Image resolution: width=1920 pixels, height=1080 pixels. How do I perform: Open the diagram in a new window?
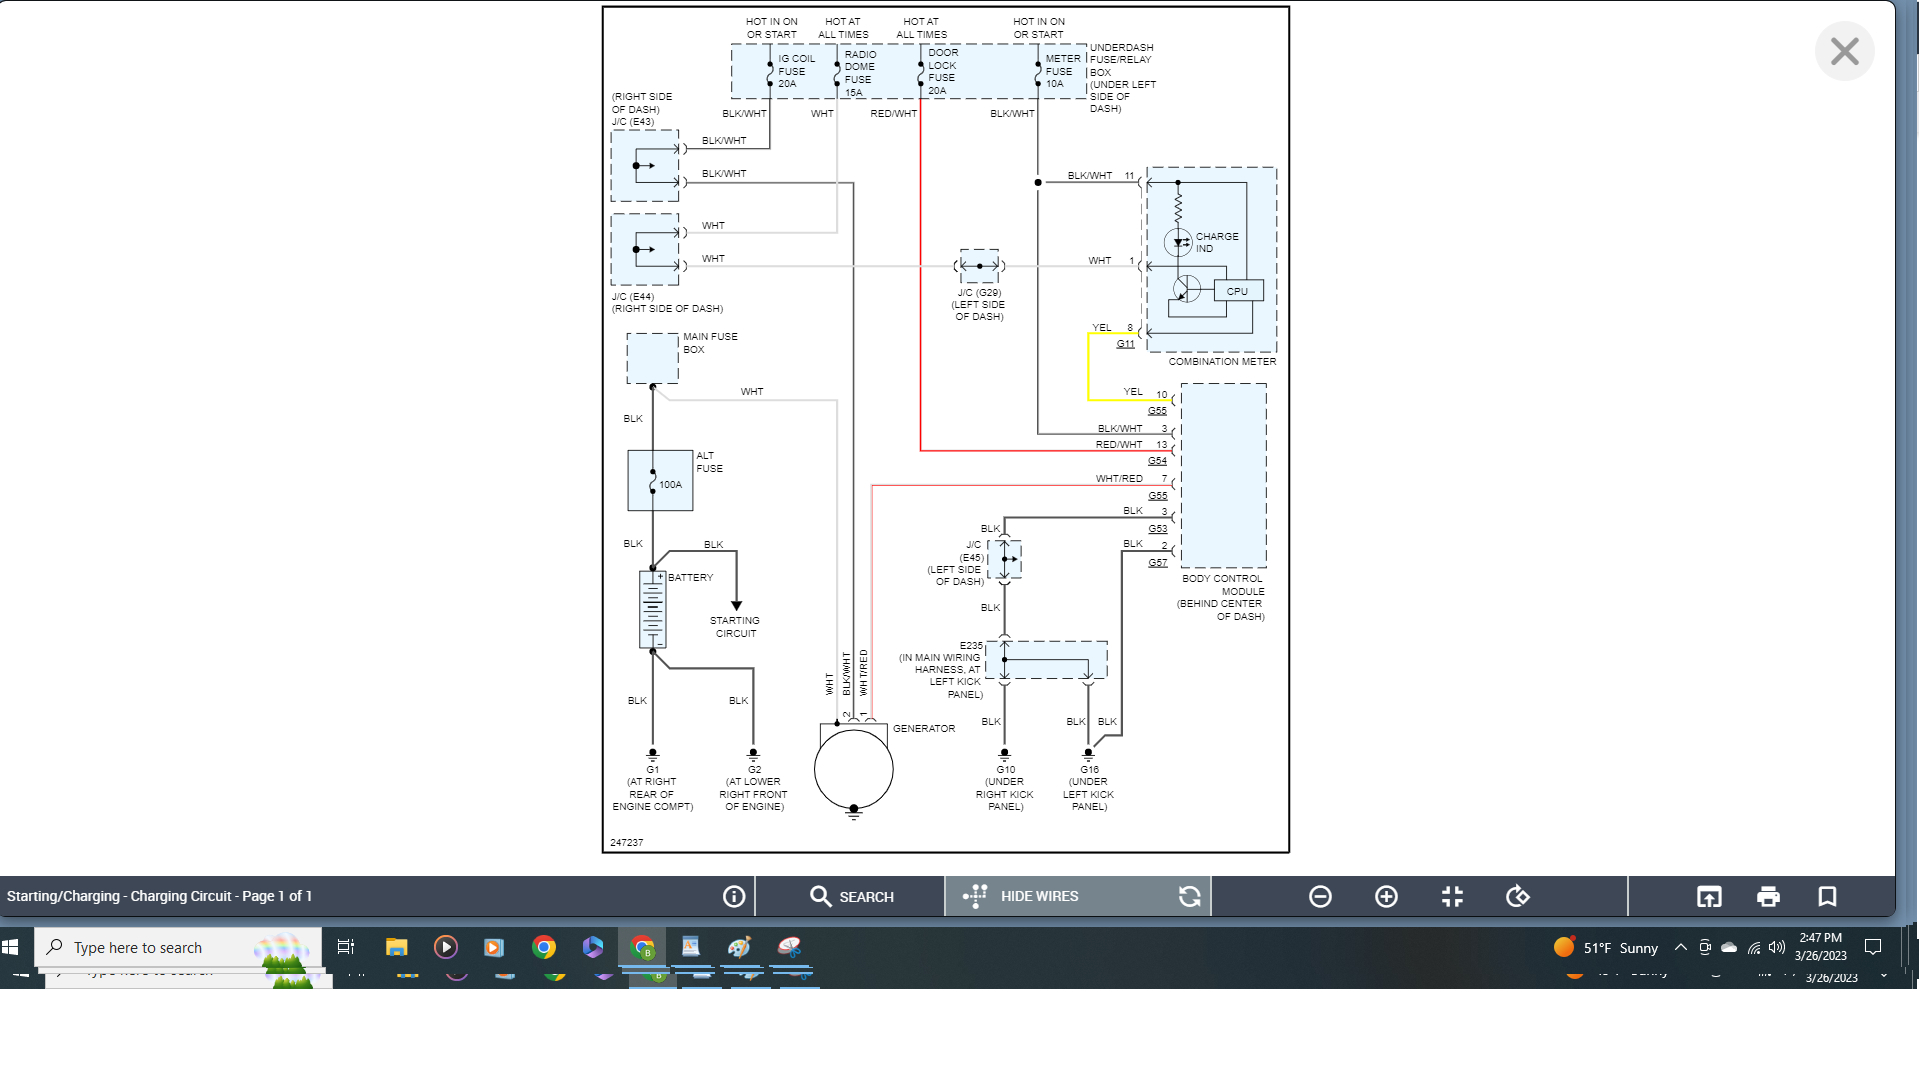click(1709, 897)
